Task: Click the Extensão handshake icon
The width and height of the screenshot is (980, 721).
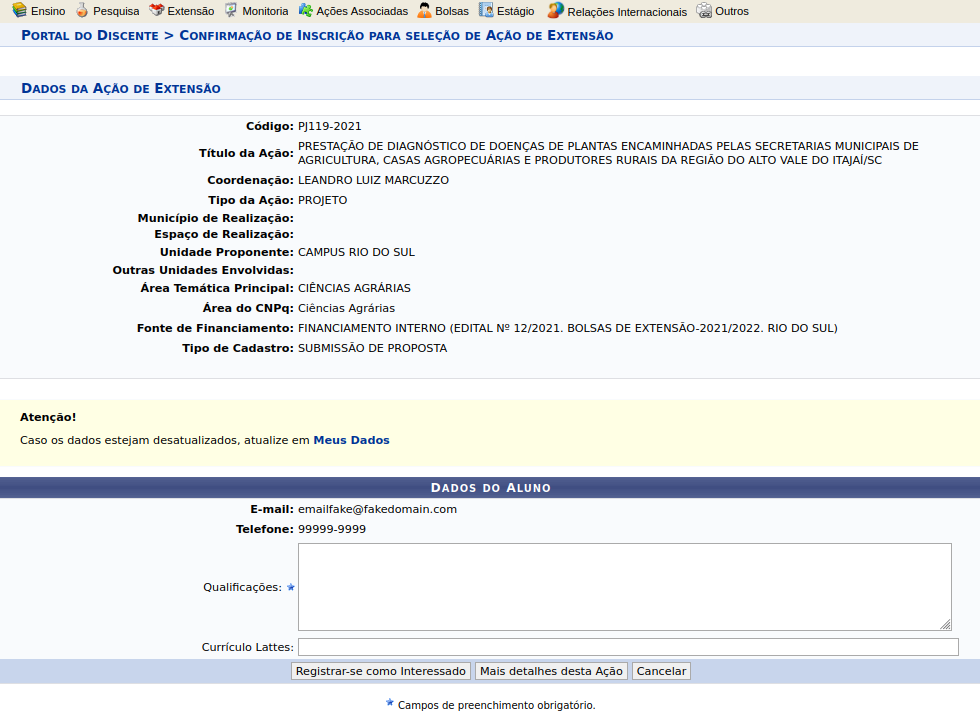Action: coord(156,10)
